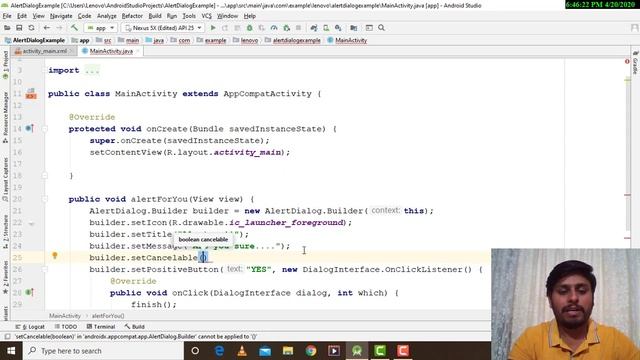Click the Save All toolbar icon

19,28
